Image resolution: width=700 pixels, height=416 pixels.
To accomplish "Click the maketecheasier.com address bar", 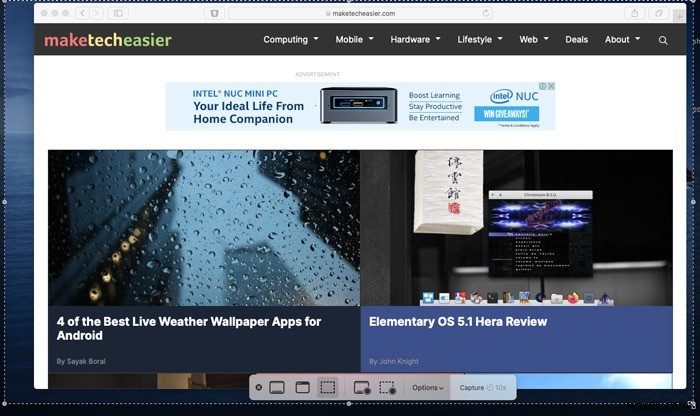I will click(360, 13).
